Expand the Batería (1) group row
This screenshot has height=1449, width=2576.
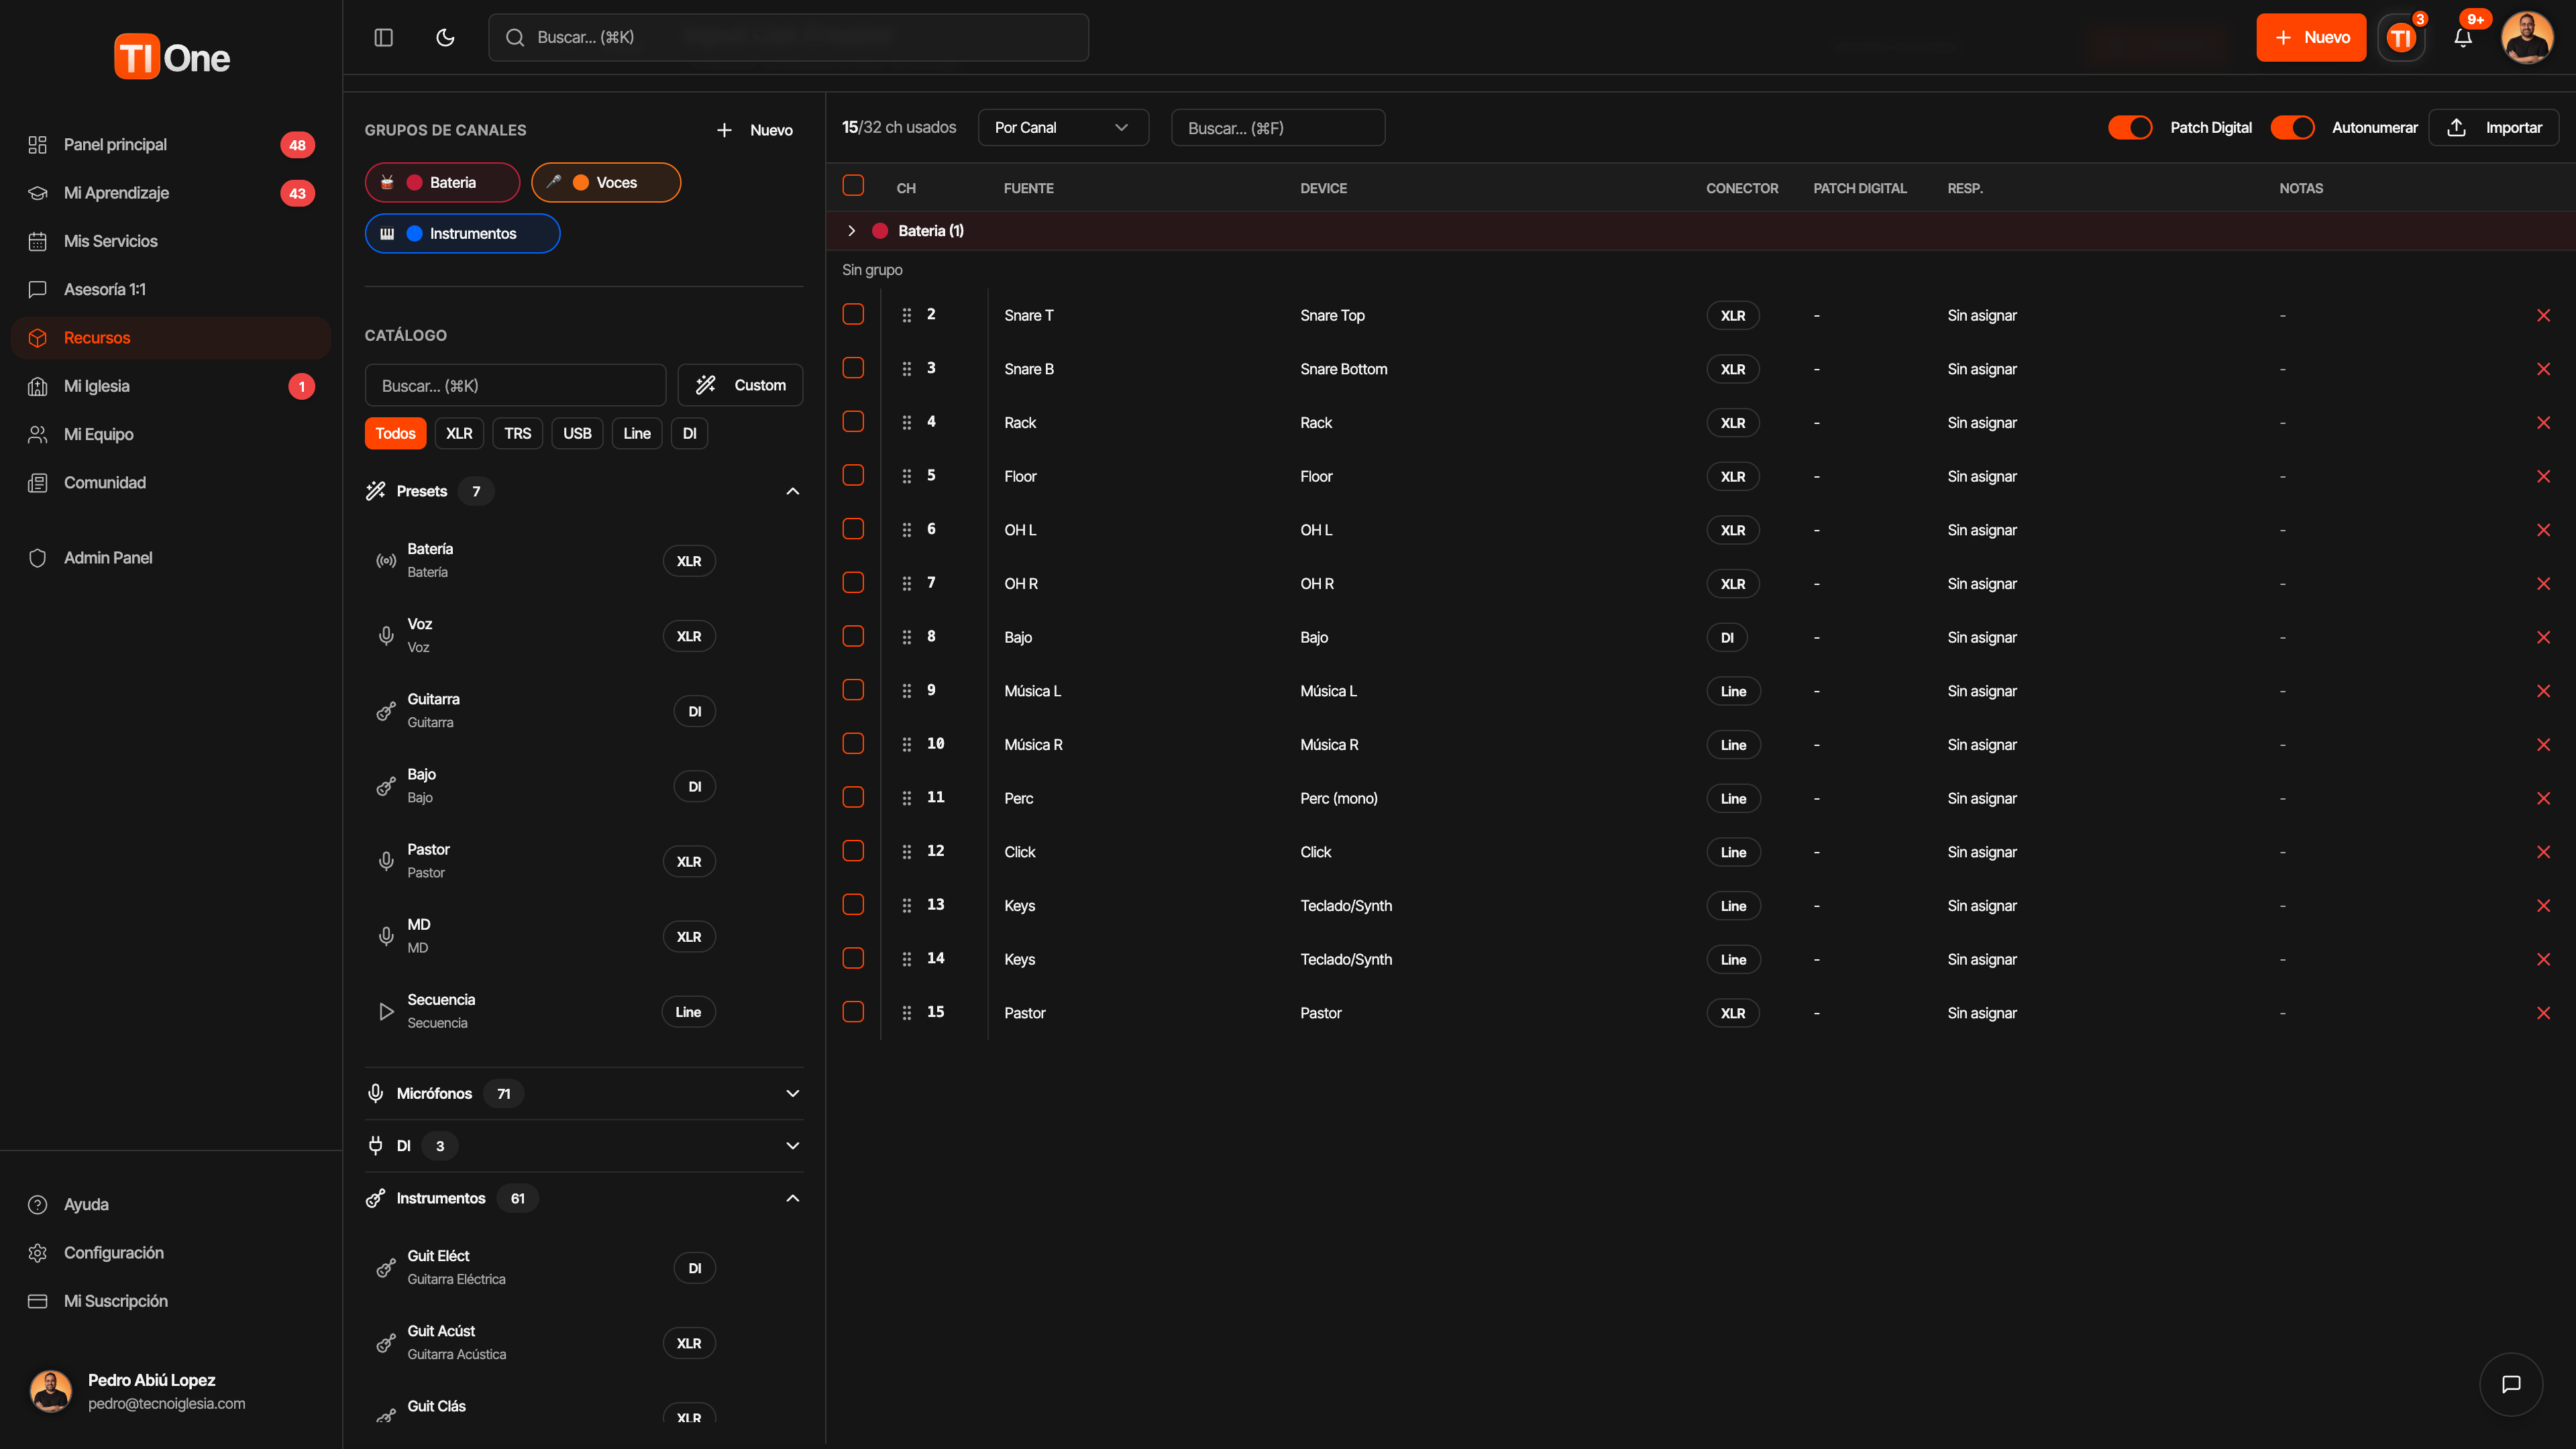coord(851,230)
